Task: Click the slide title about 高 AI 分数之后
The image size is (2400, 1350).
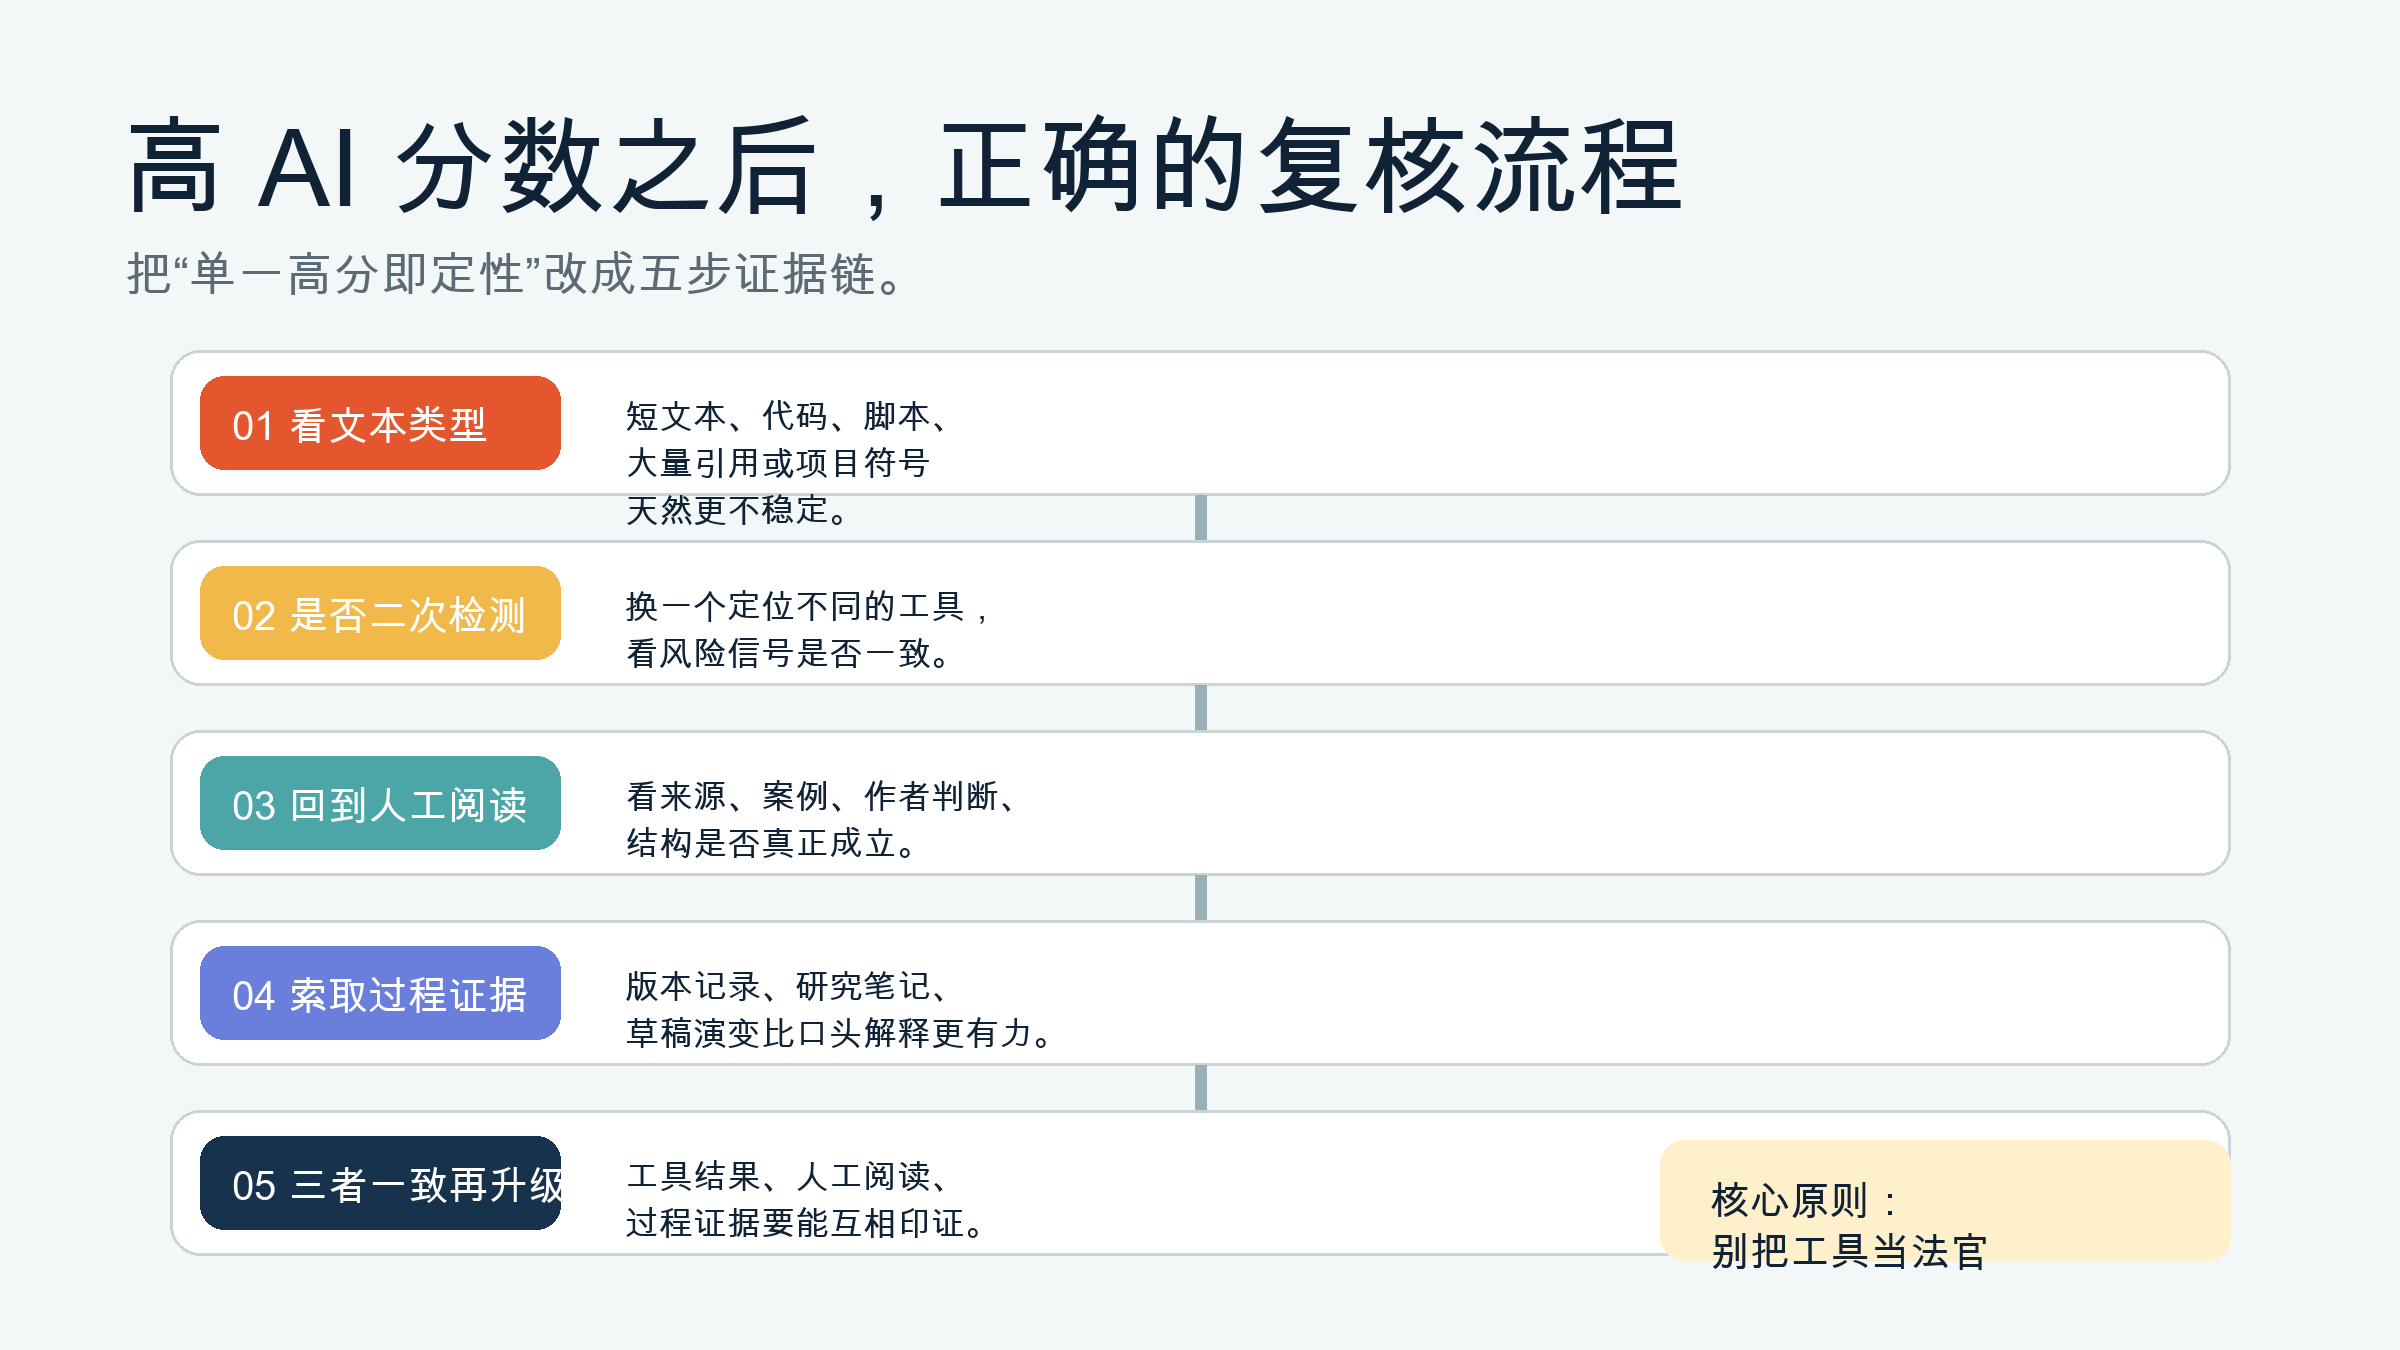Action: (x=905, y=165)
